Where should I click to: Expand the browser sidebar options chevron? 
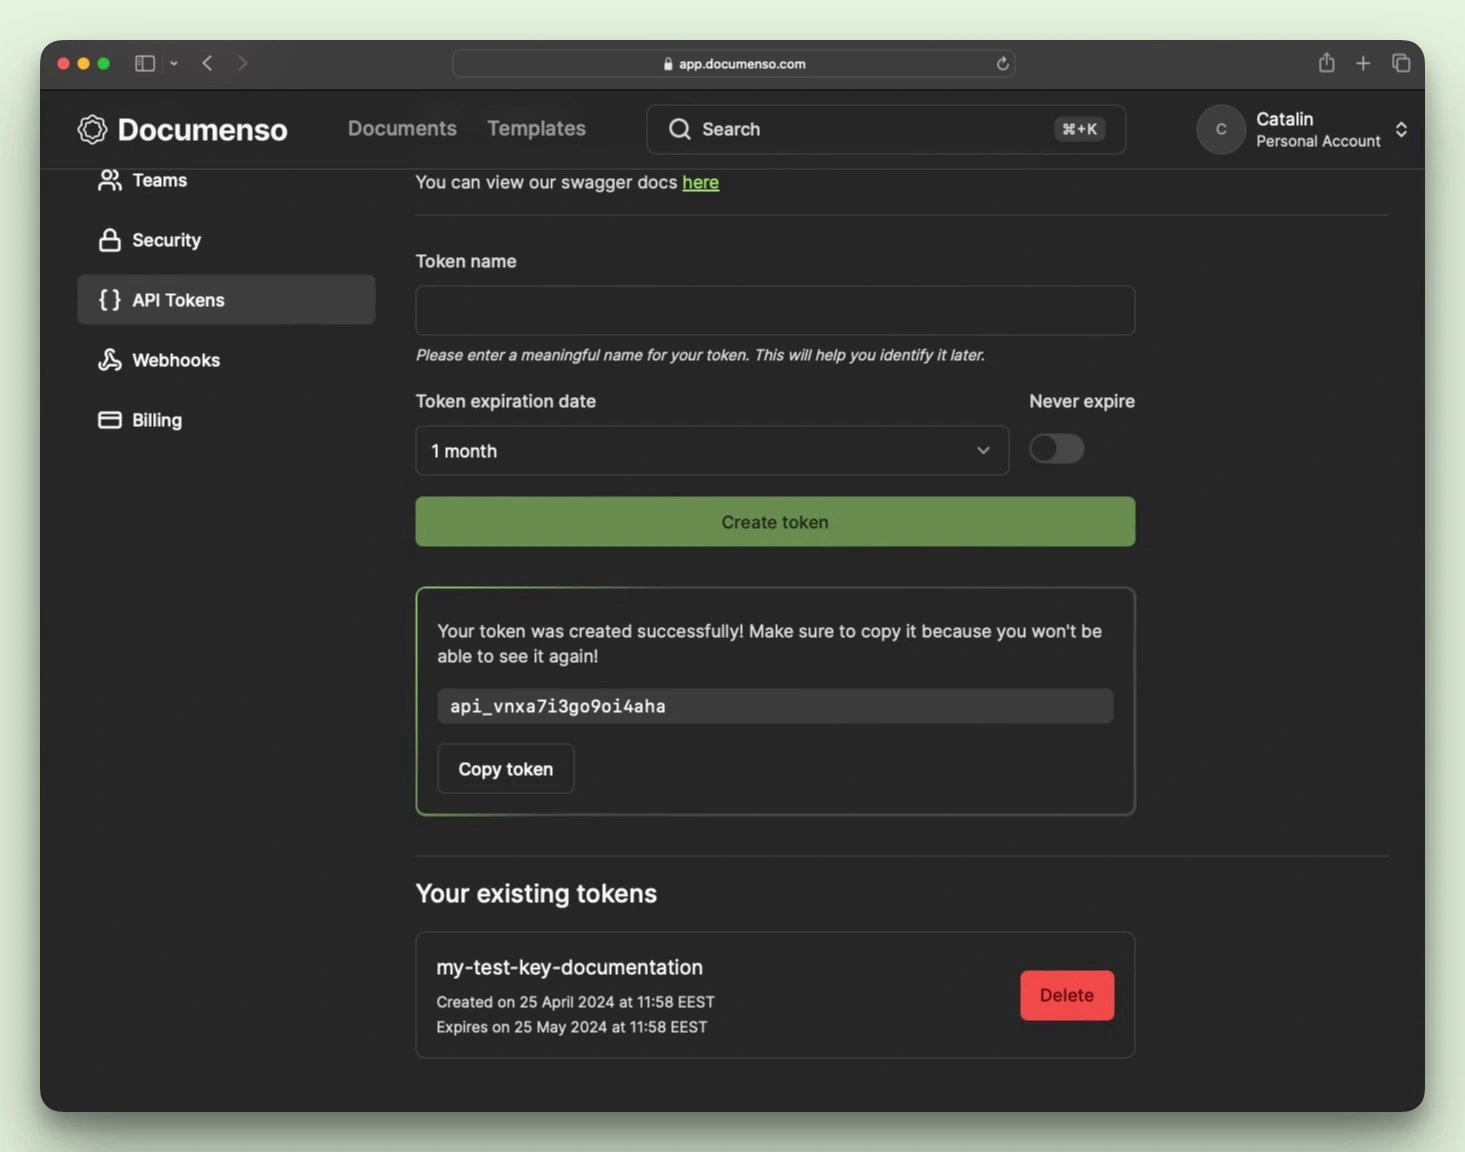pos(174,63)
